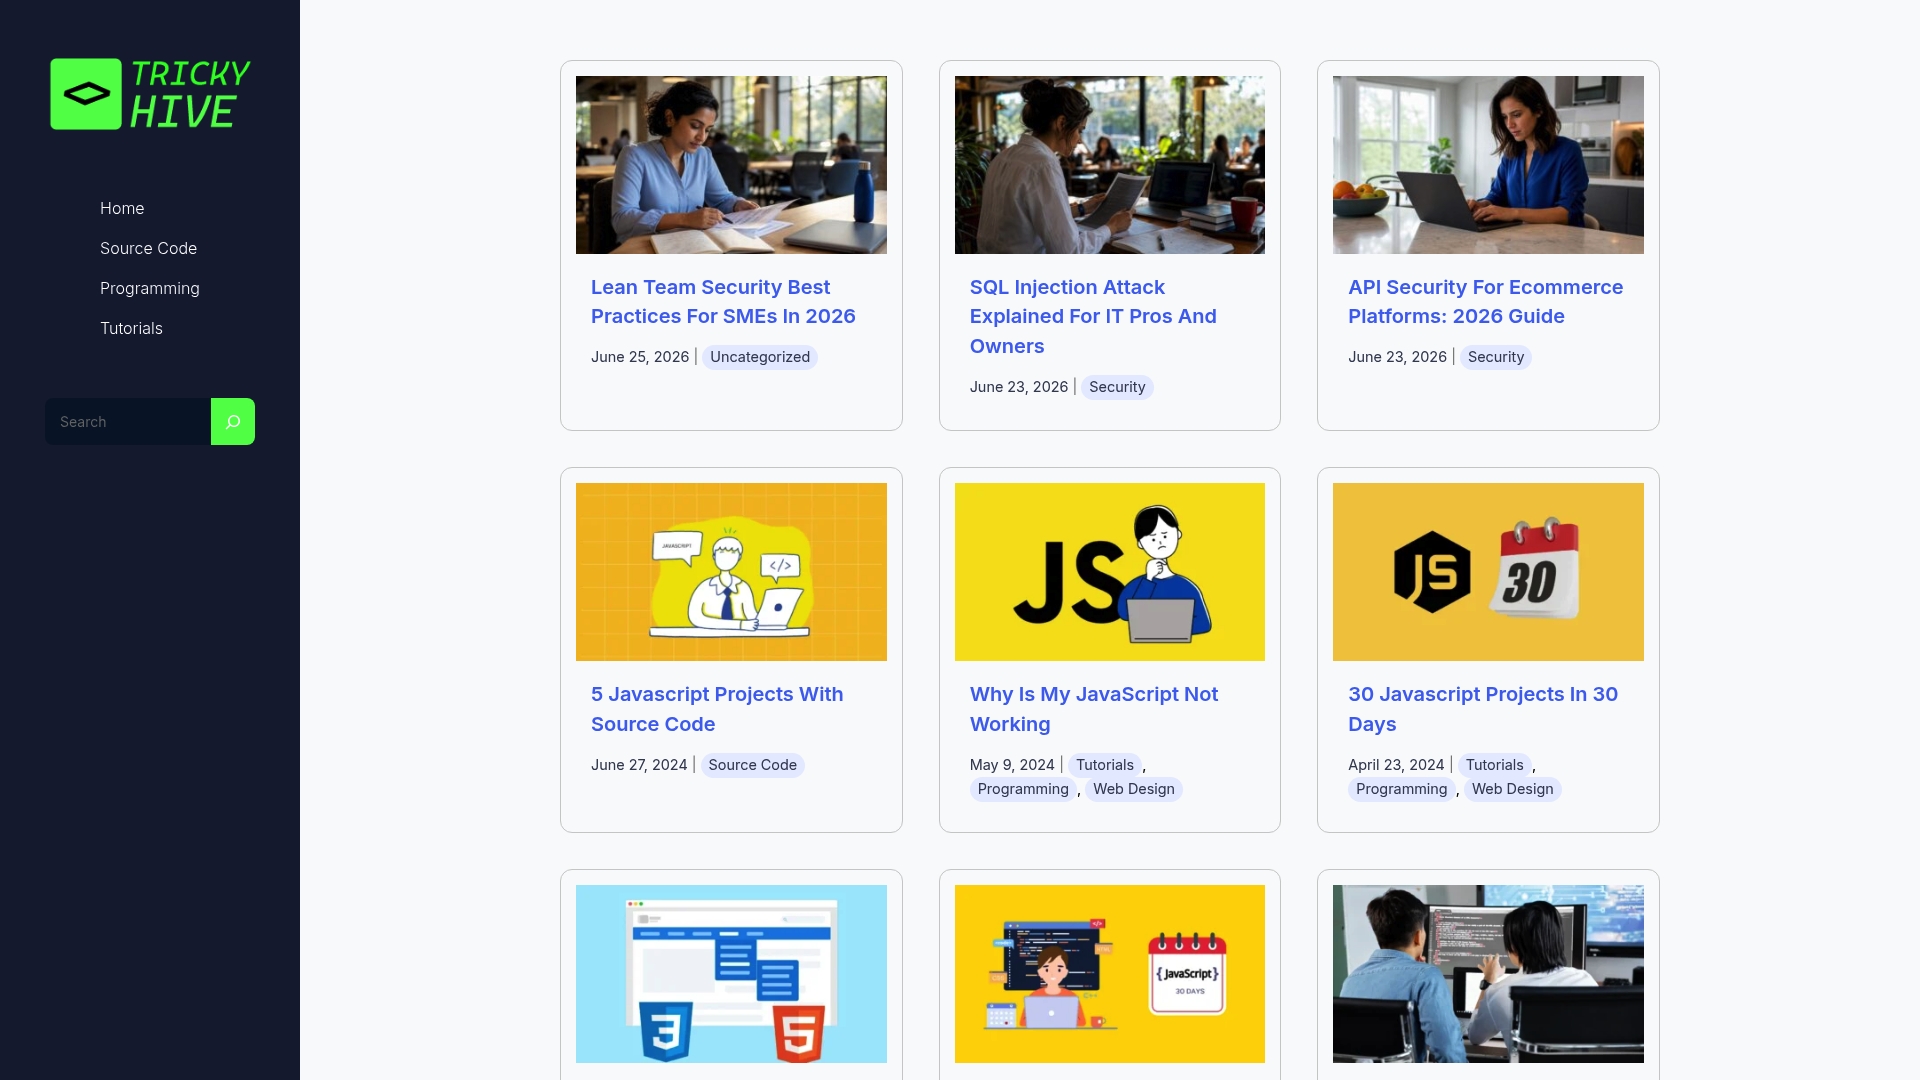This screenshot has width=1920, height=1080.
Task: Click the June 27, 2024 date text
Action: click(639, 765)
